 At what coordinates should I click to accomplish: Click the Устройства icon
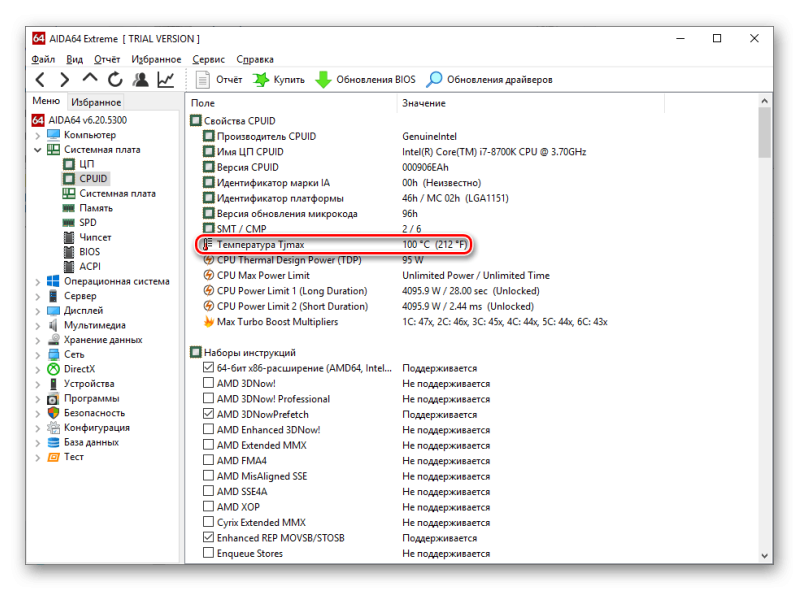pos(53,384)
